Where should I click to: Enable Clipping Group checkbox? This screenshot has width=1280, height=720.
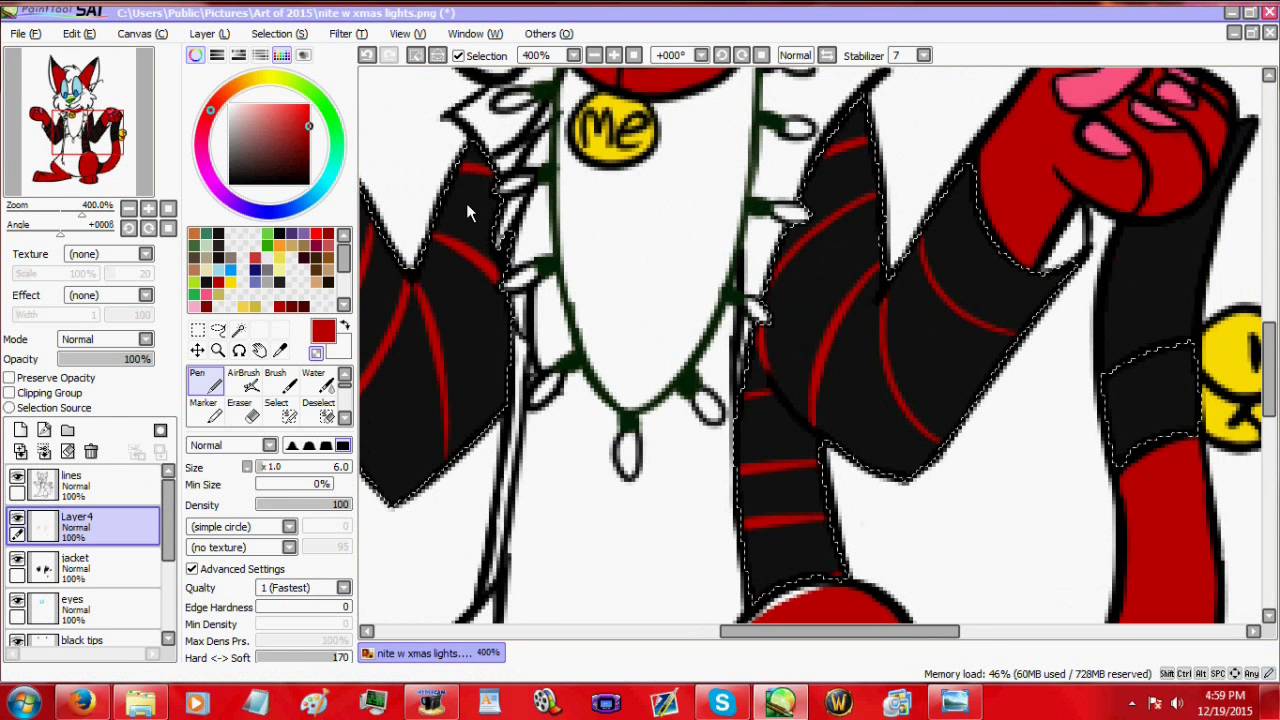[x=9, y=393]
